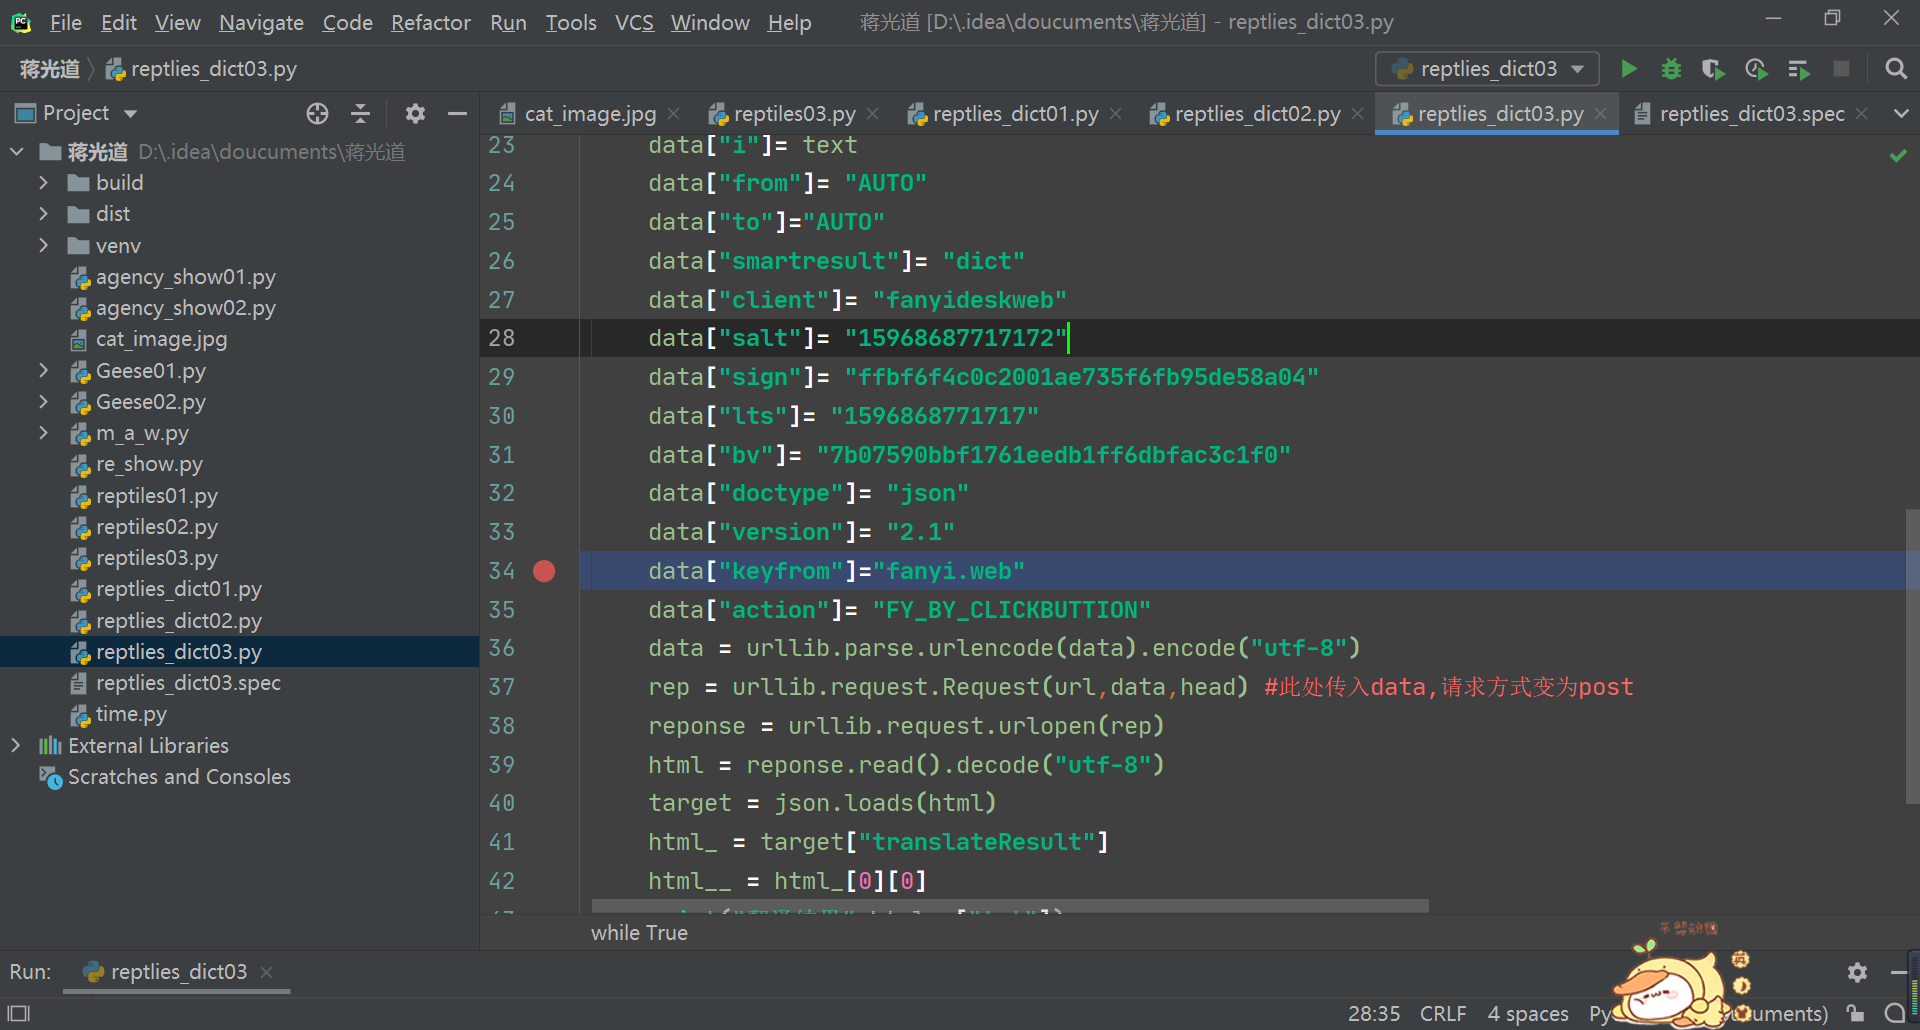Image resolution: width=1920 pixels, height=1030 pixels.
Task: Change indent setting 4 spaces
Action: pyautogui.click(x=1528, y=1013)
